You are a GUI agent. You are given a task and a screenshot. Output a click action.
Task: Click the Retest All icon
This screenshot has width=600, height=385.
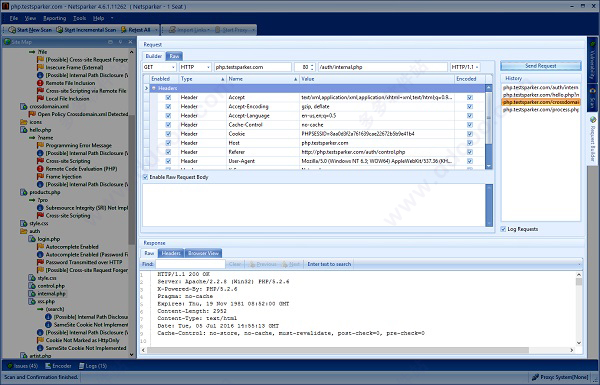click(x=124, y=29)
